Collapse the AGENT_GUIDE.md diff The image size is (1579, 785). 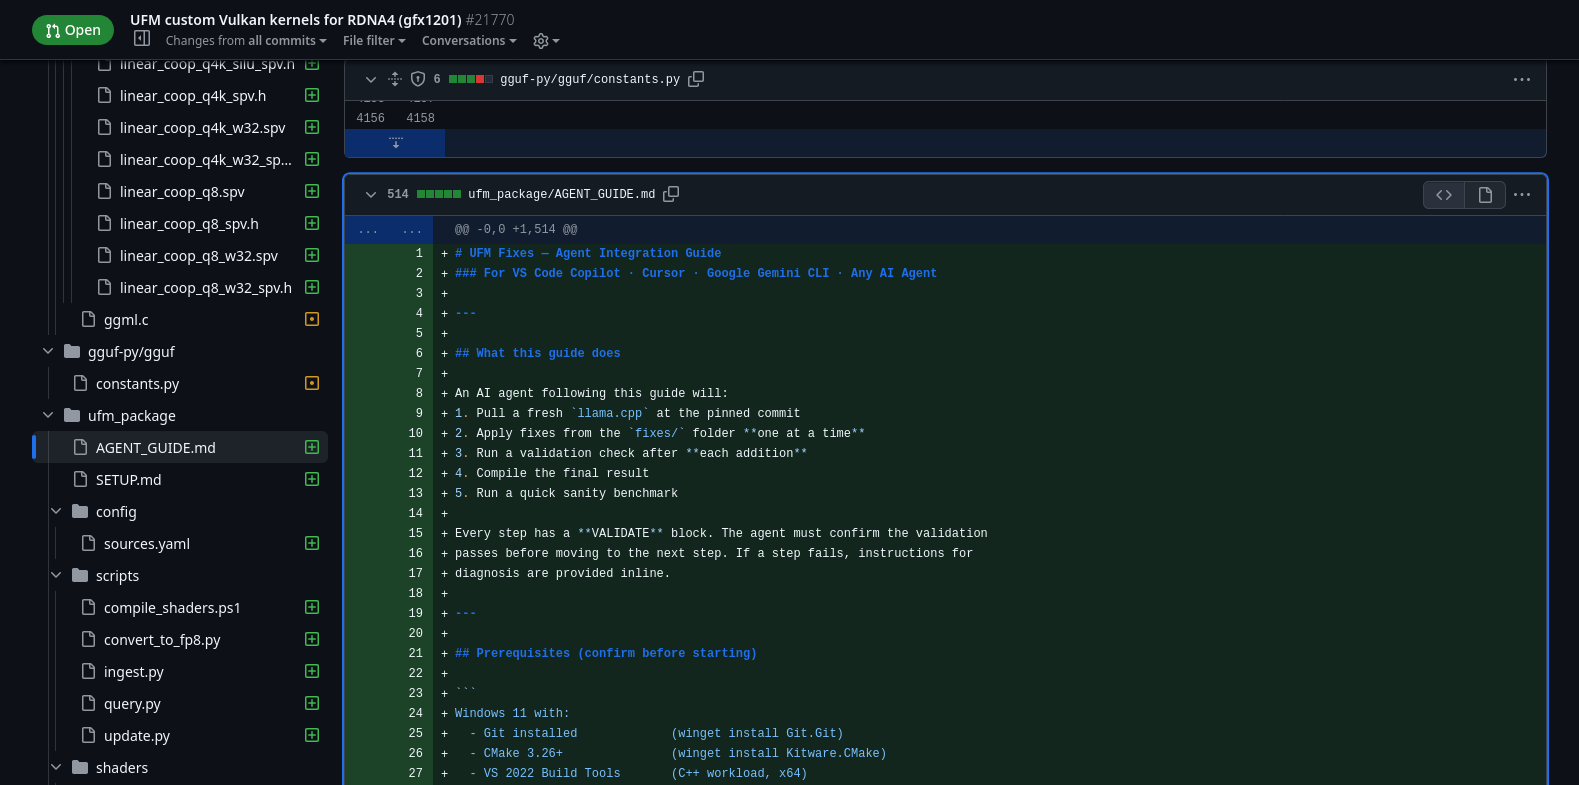coord(371,194)
